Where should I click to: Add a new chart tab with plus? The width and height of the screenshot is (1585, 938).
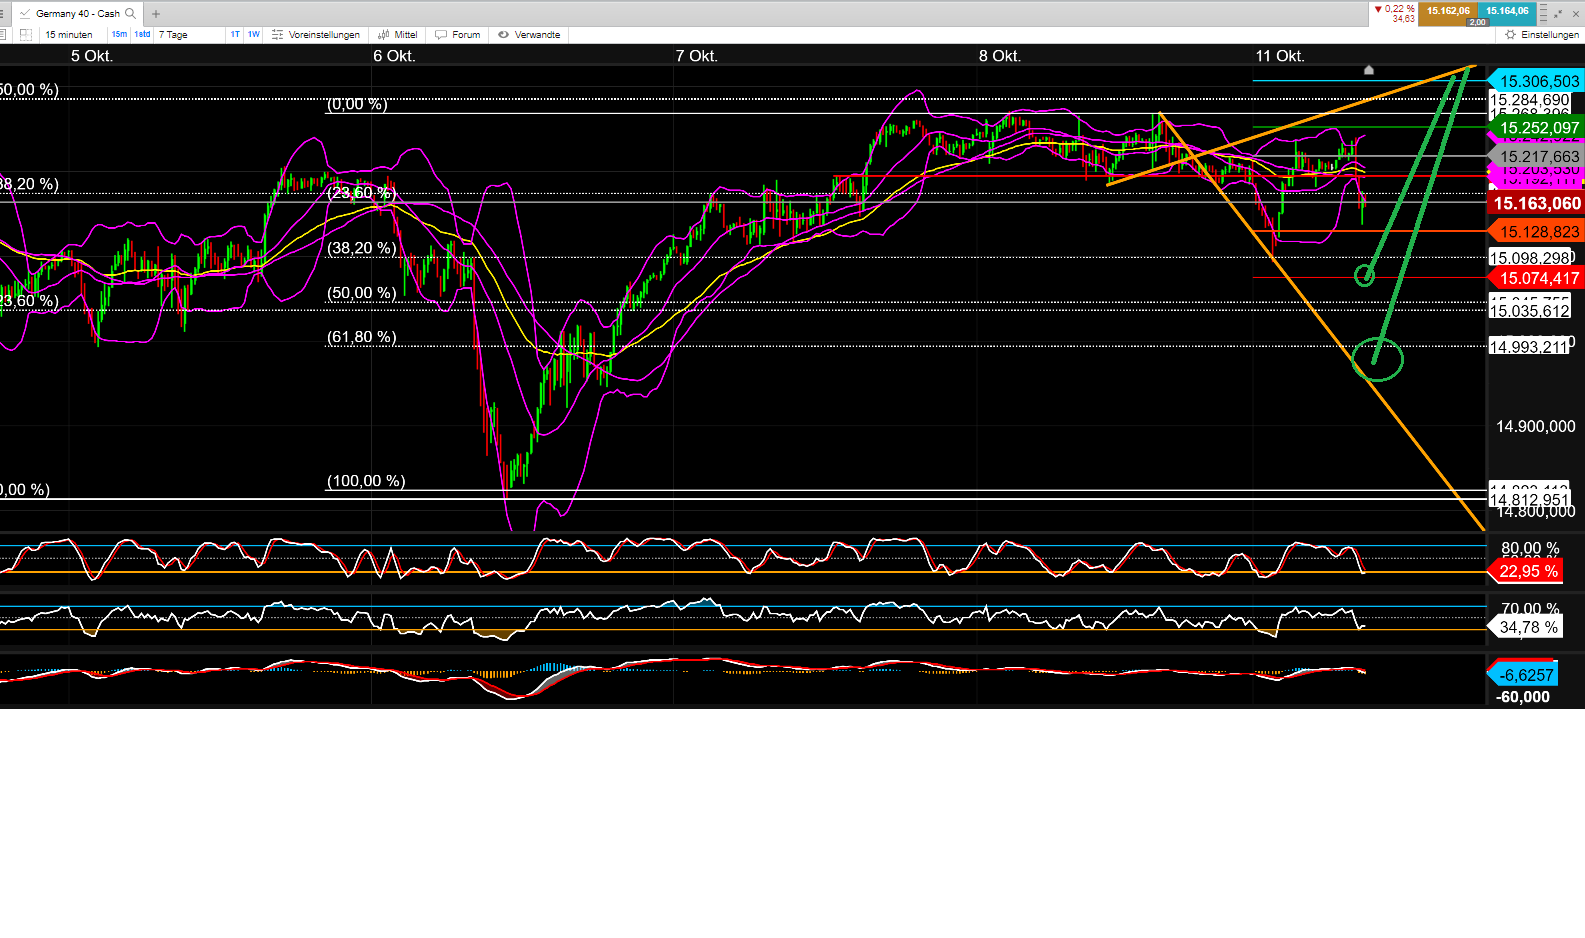pos(156,14)
